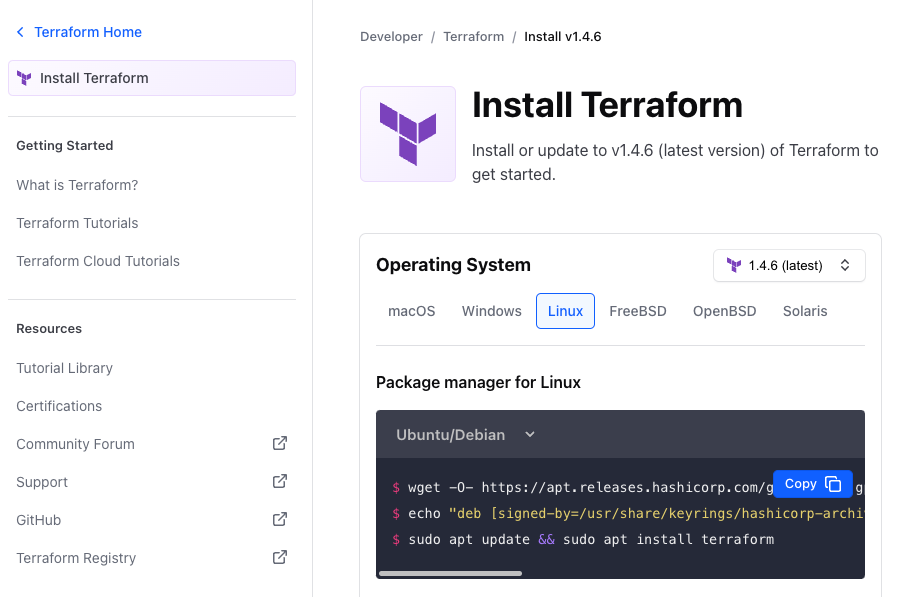The width and height of the screenshot is (907, 597).
Task: Click Getting Started section heading
Action: click(65, 146)
